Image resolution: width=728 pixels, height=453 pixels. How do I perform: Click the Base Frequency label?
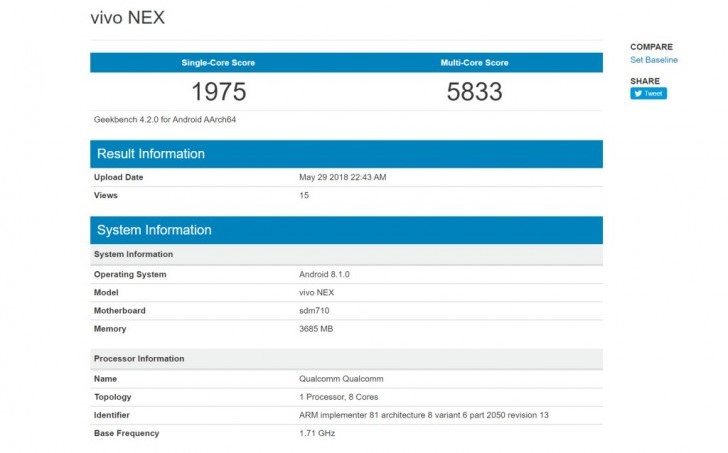126,433
